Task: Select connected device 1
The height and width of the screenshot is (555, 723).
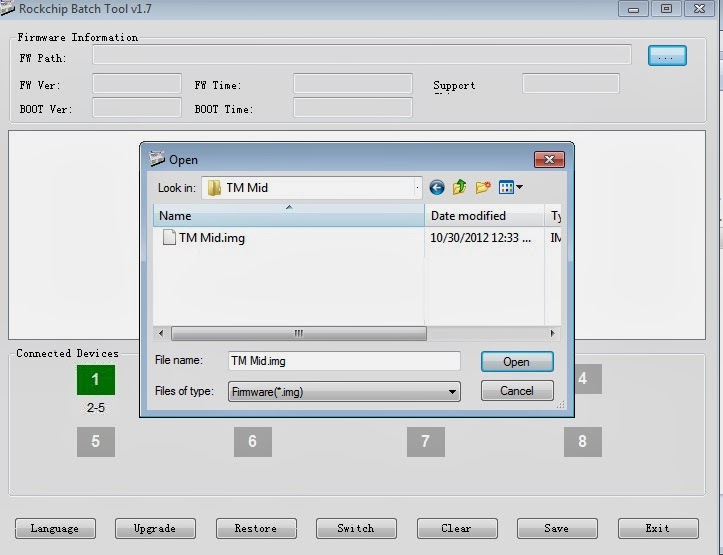Action: point(96,380)
